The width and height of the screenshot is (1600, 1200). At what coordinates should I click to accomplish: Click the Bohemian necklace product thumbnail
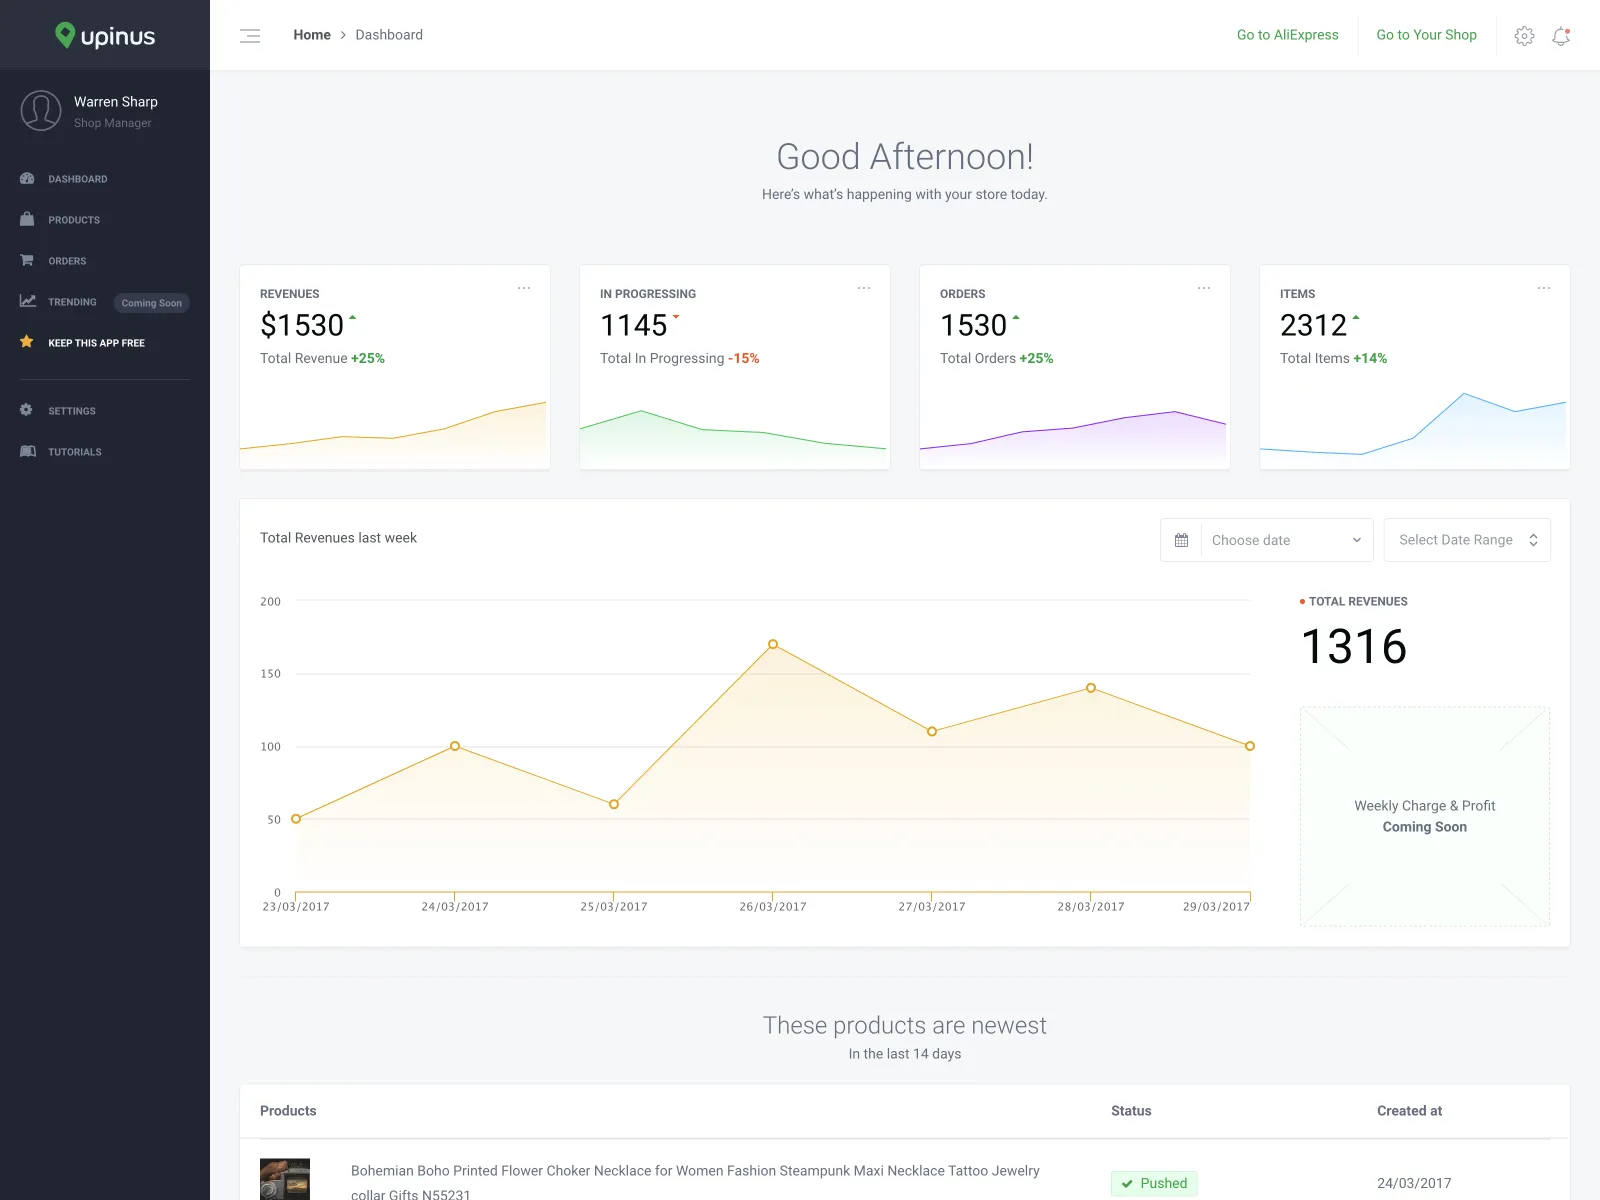pyautogui.click(x=285, y=1180)
